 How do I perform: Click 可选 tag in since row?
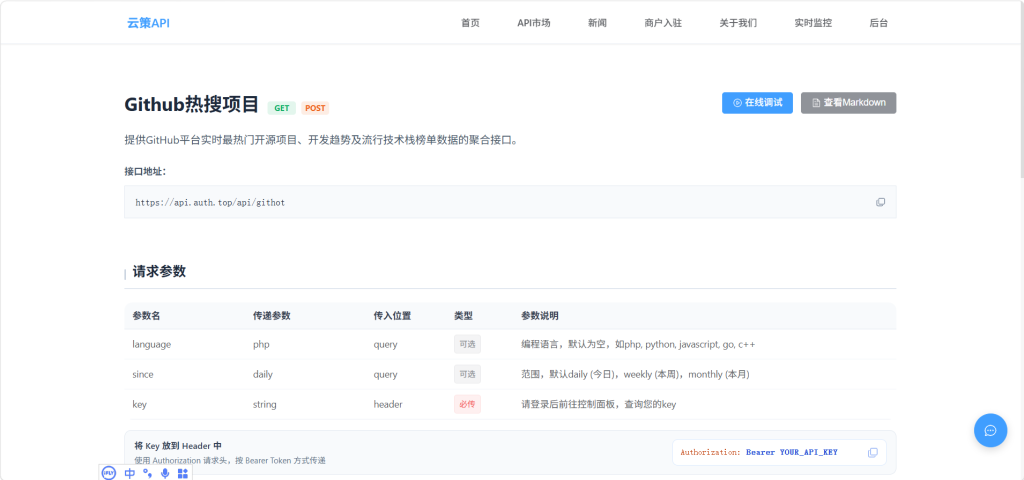click(x=468, y=374)
